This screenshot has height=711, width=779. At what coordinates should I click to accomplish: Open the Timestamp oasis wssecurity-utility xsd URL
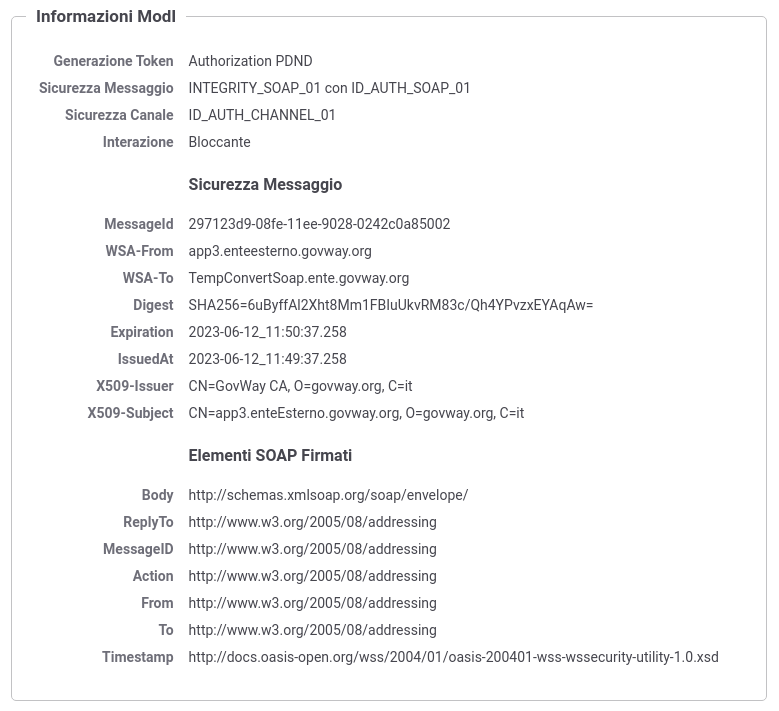tap(453, 657)
